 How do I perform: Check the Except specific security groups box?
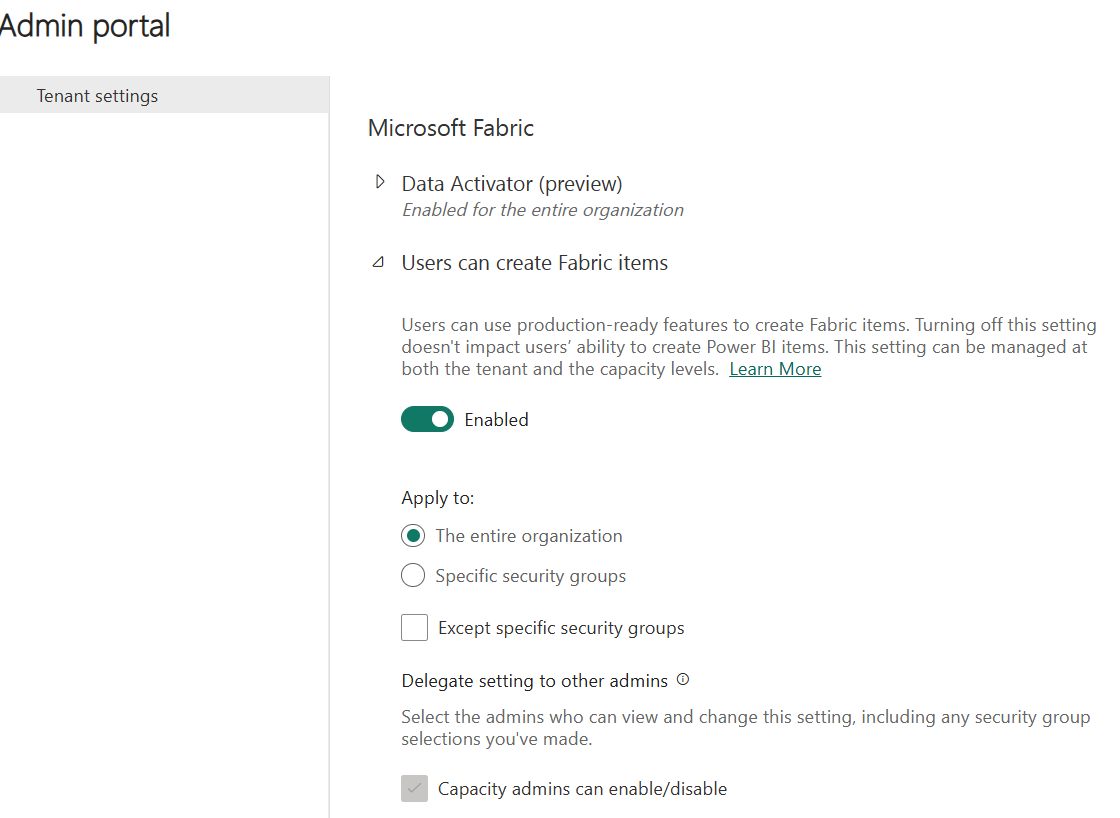coord(414,628)
